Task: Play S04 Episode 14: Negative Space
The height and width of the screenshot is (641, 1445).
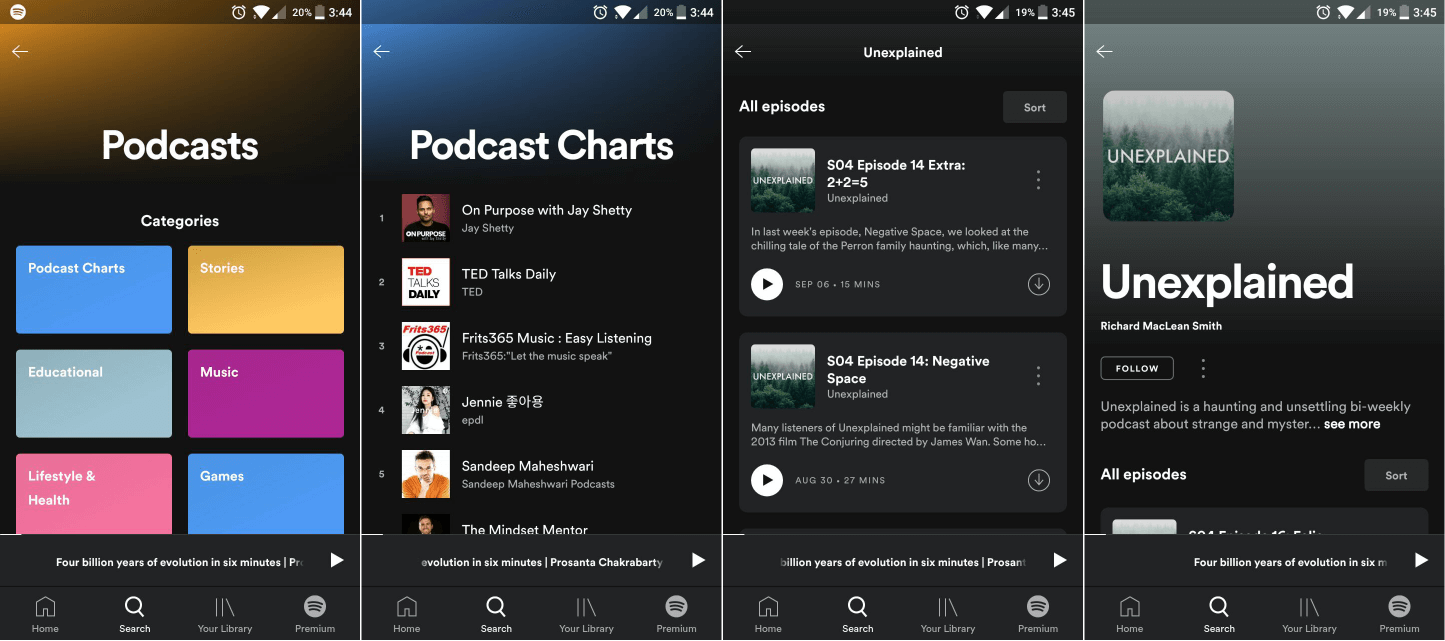Action: 767,480
